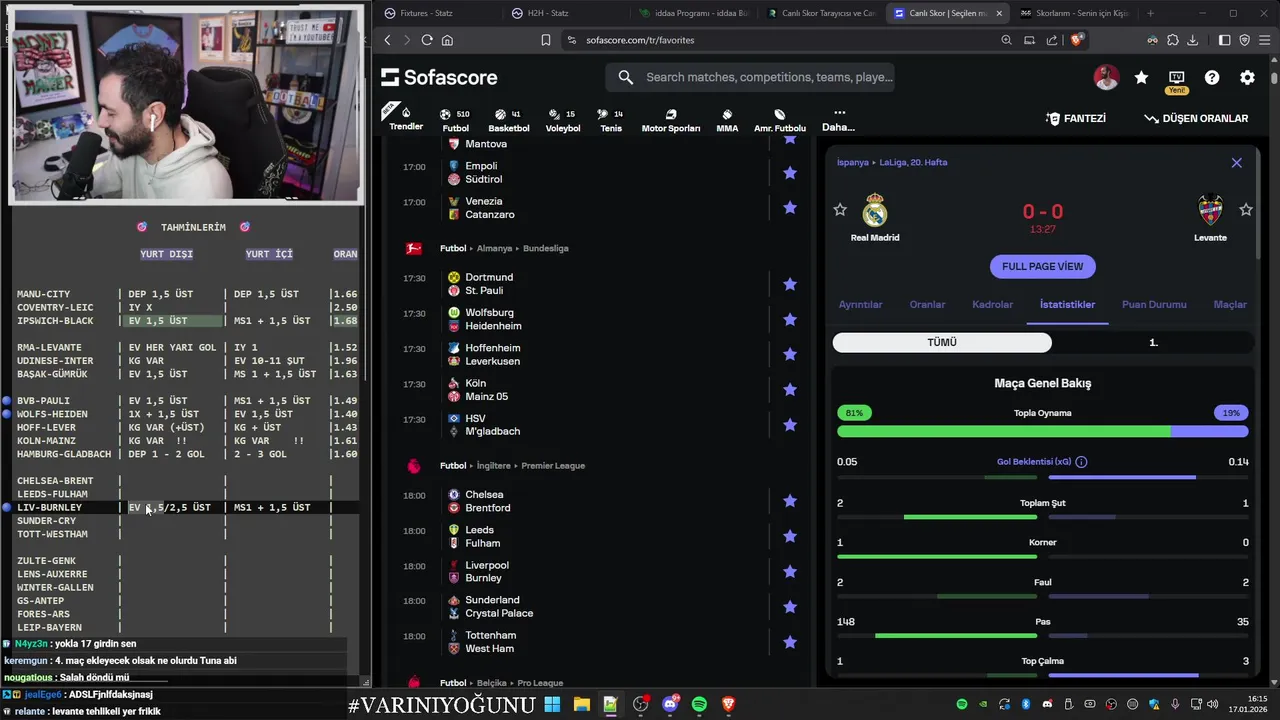Open the Trendler sports category

tap(406, 119)
